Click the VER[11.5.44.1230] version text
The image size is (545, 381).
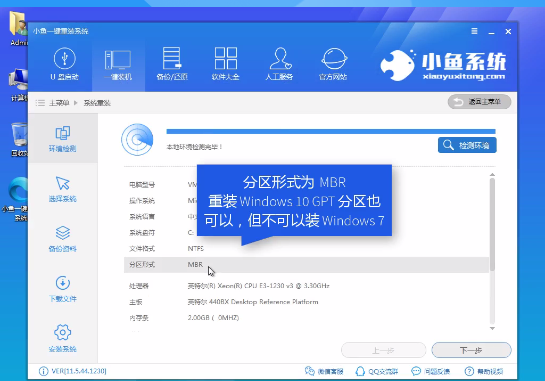tap(79, 371)
